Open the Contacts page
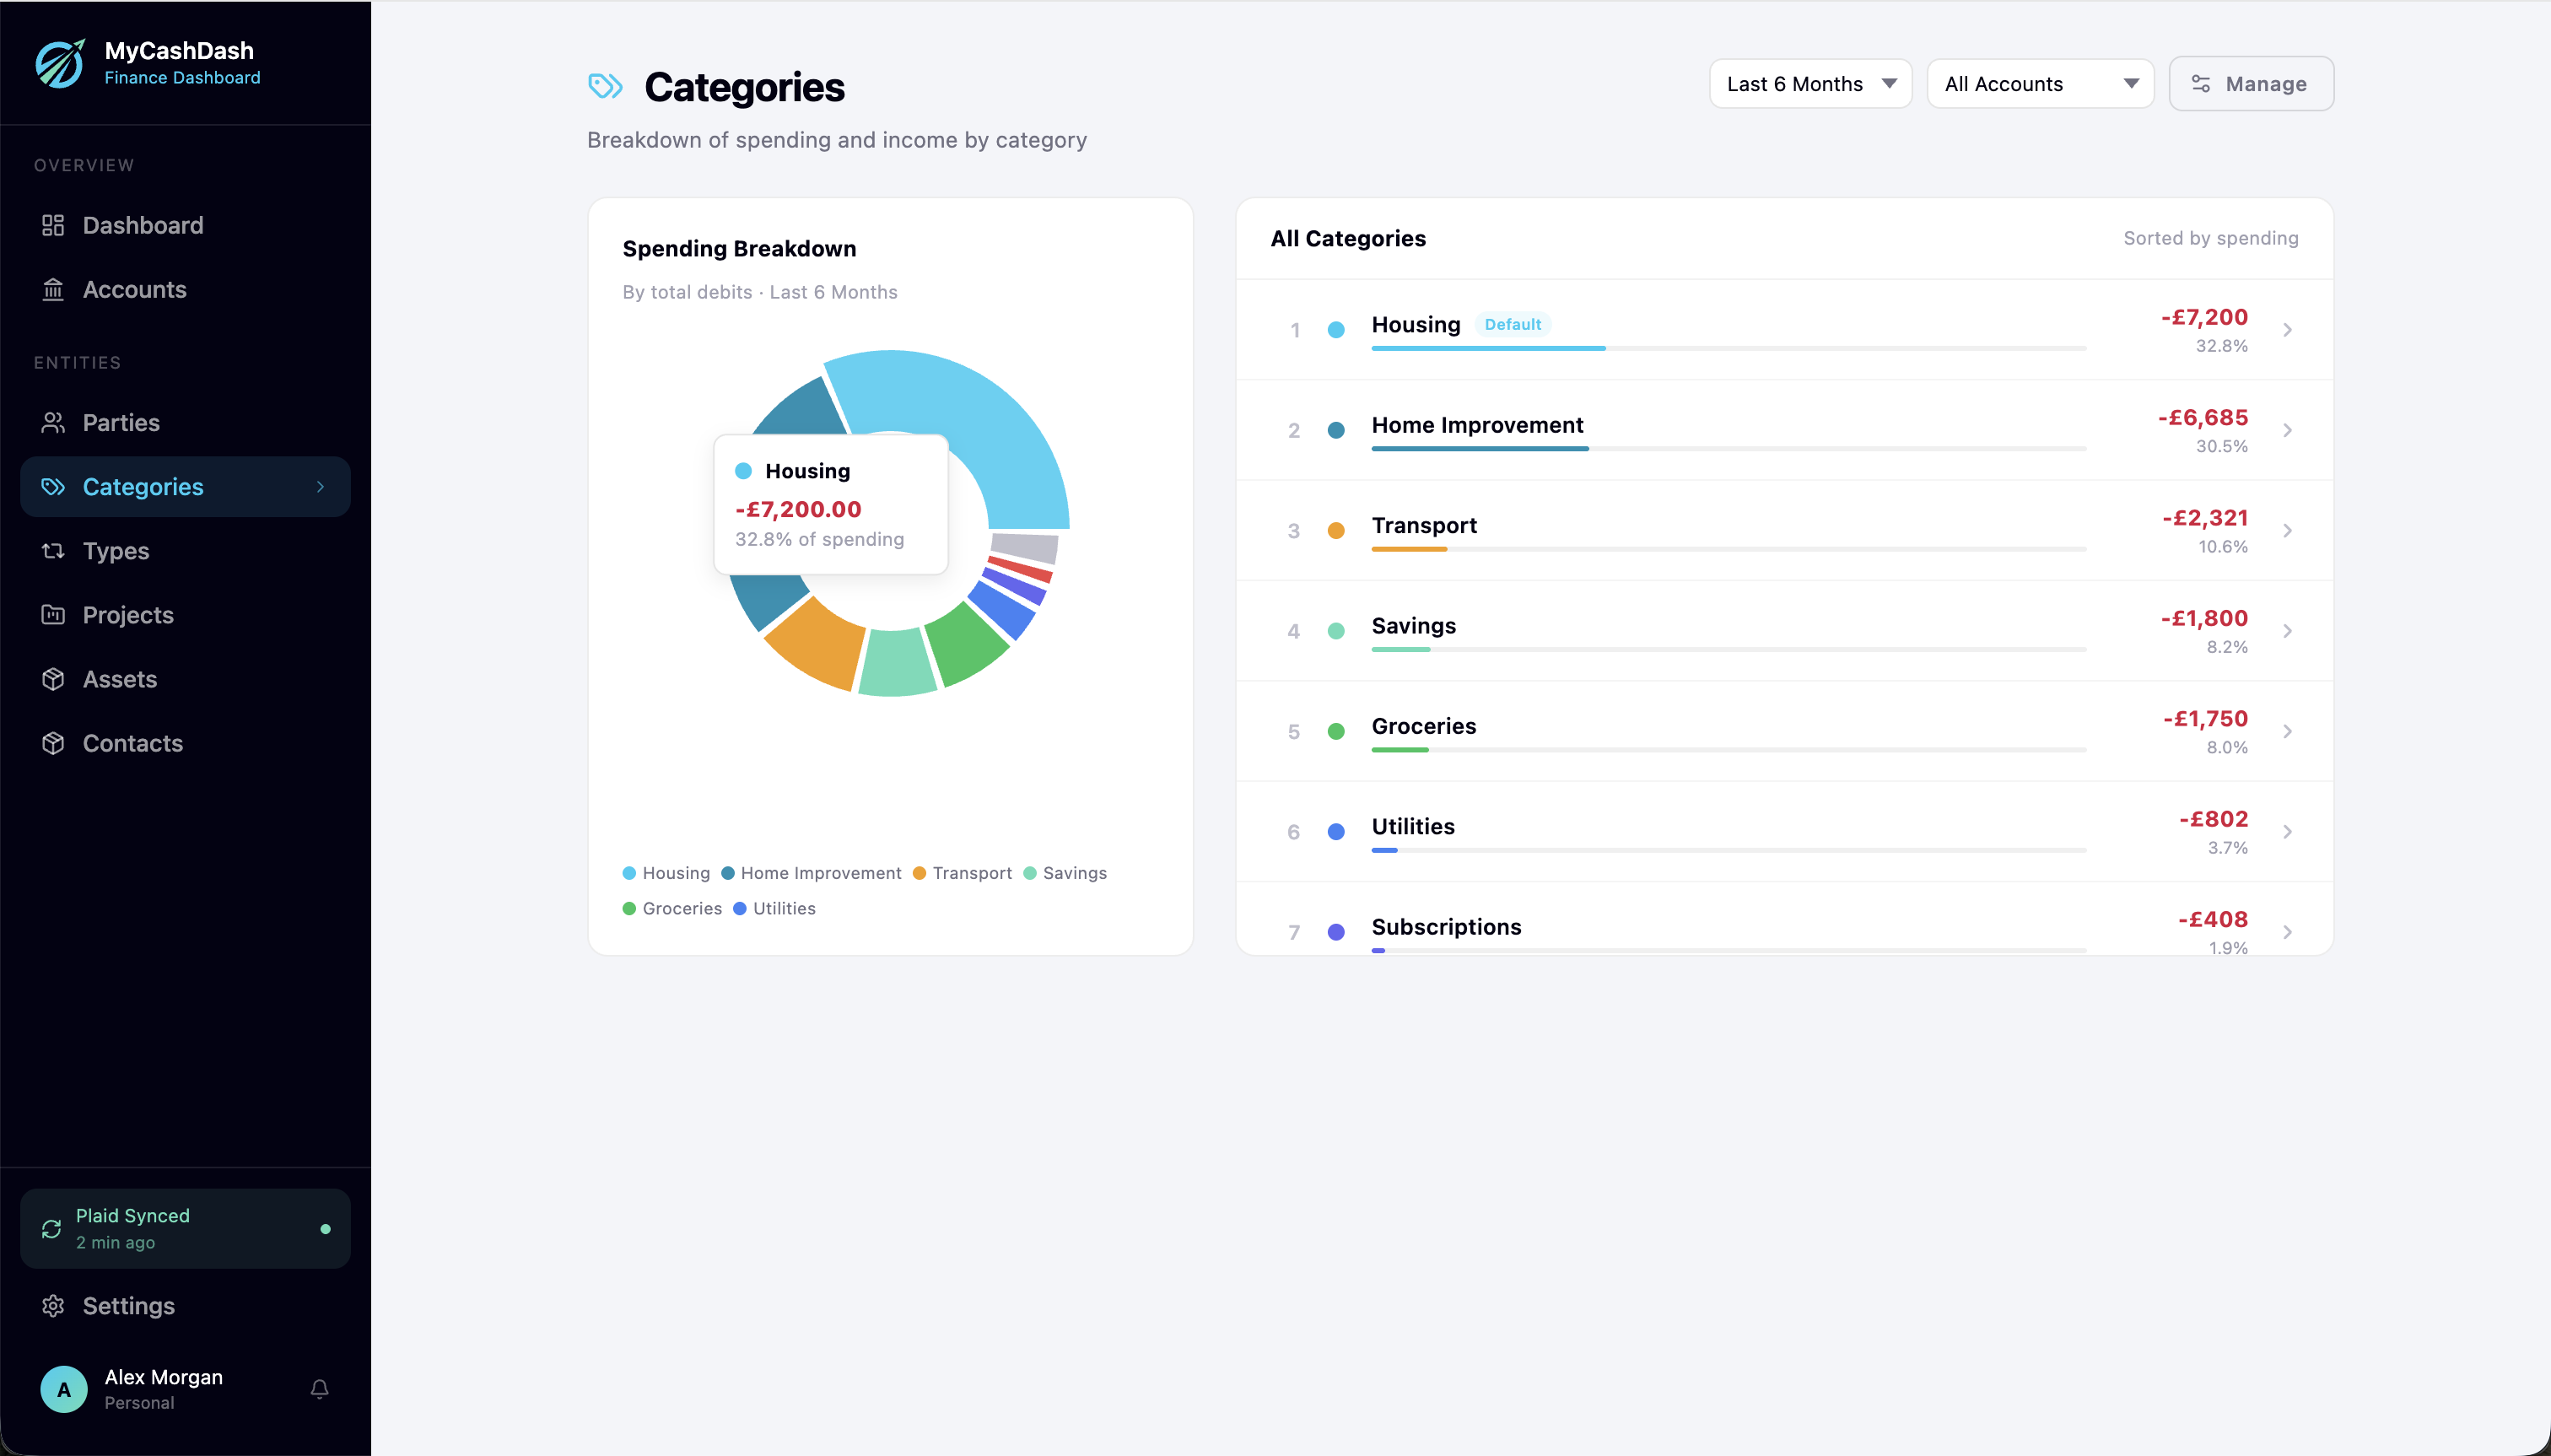The height and width of the screenshot is (1456, 2551). click(132, 743)
